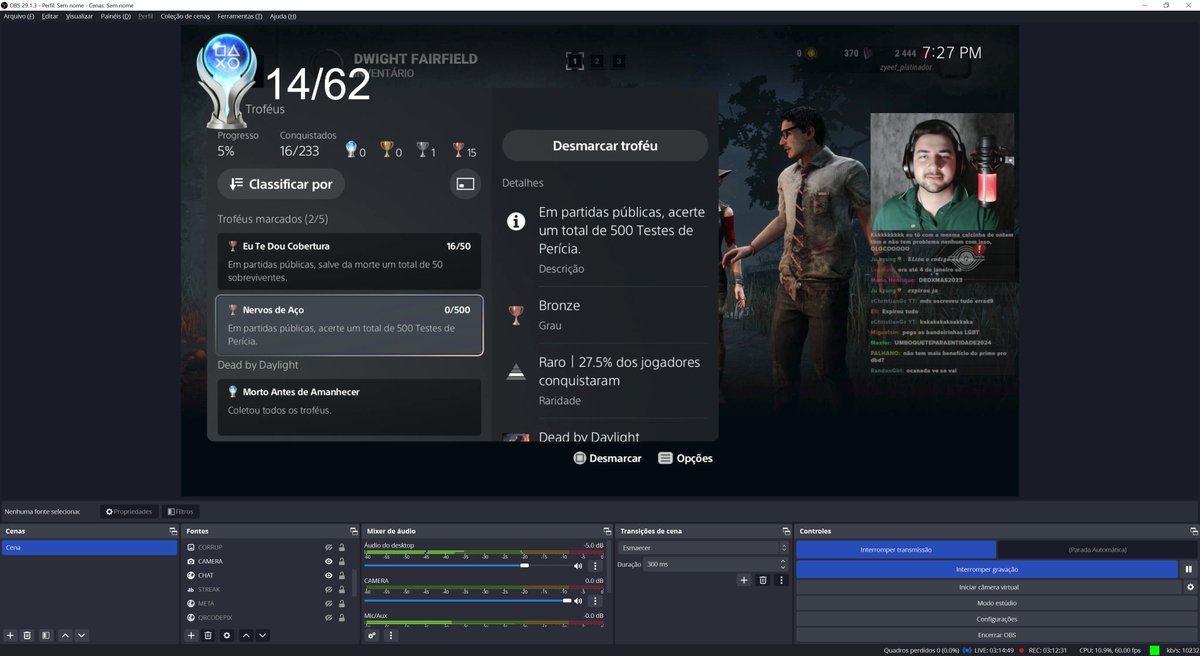Click the Encerrar OBS button
The height and width of the screenshot is (656, 1200).
pyautogui.click(x=997, y=635)
